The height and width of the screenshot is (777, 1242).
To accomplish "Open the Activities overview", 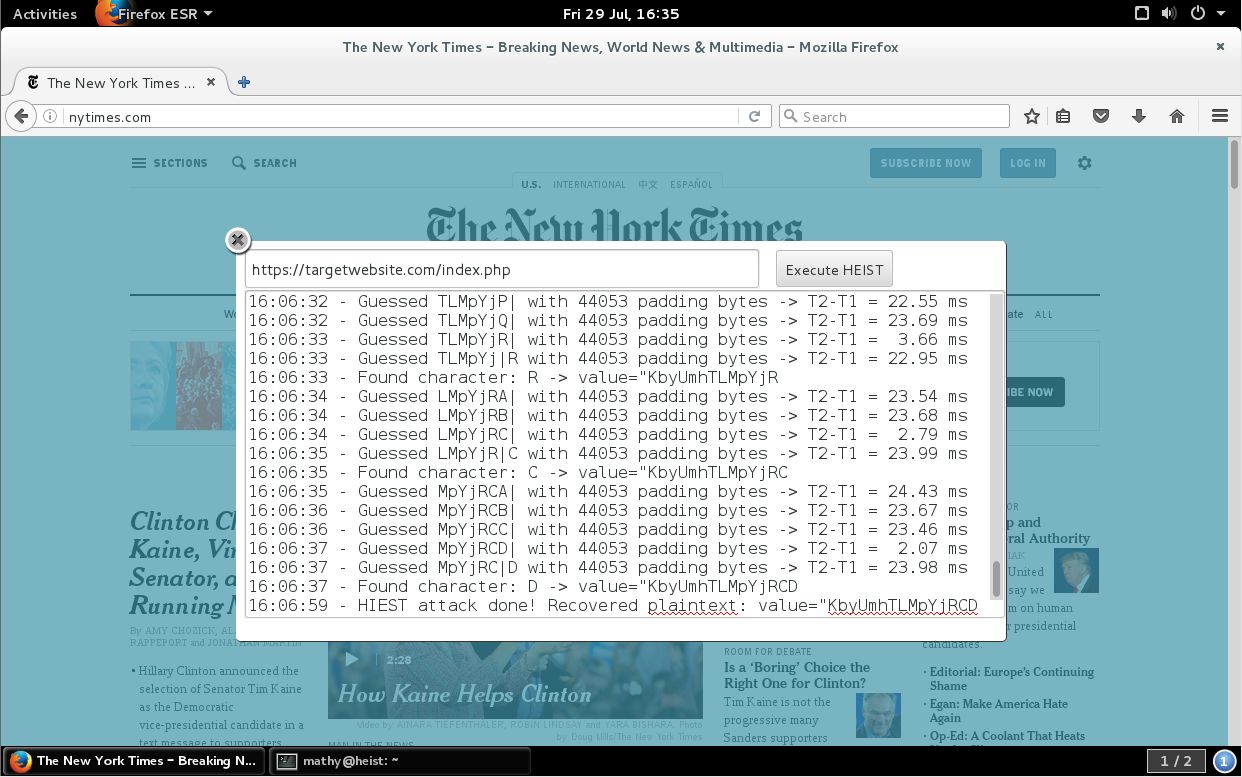I will 45,14.
